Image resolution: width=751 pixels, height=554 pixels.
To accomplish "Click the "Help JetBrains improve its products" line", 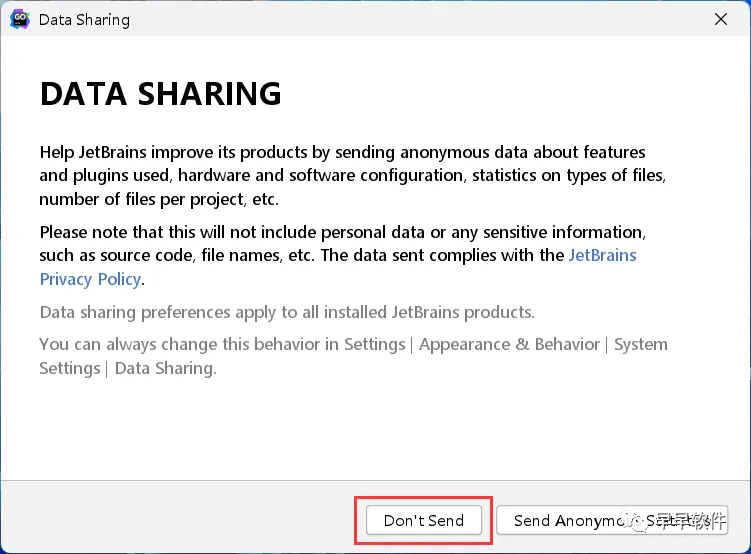I will pyautogui.click(x=342, y=152).
